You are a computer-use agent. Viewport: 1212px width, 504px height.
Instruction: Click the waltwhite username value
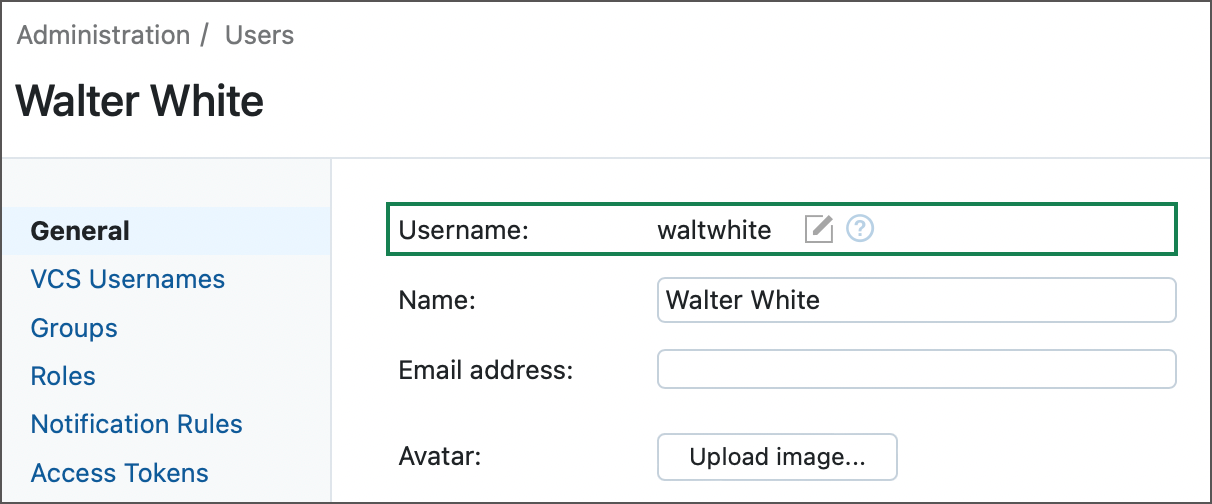714,231
